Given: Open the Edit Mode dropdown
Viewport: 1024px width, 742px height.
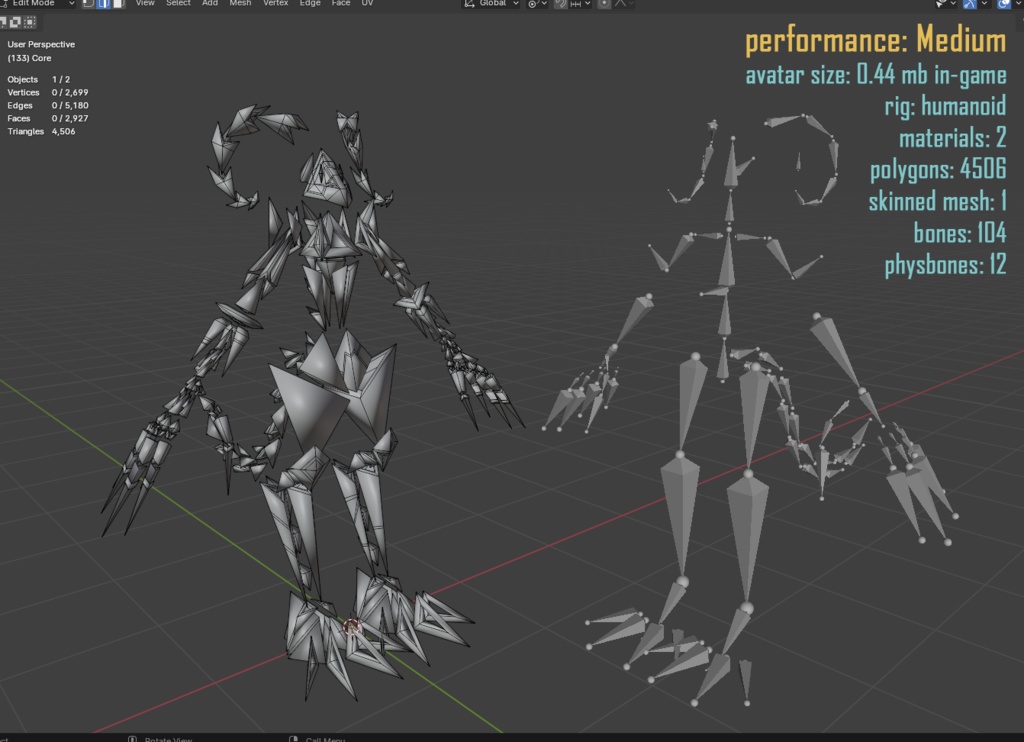Looking at the screenshot, I should 43,4.
